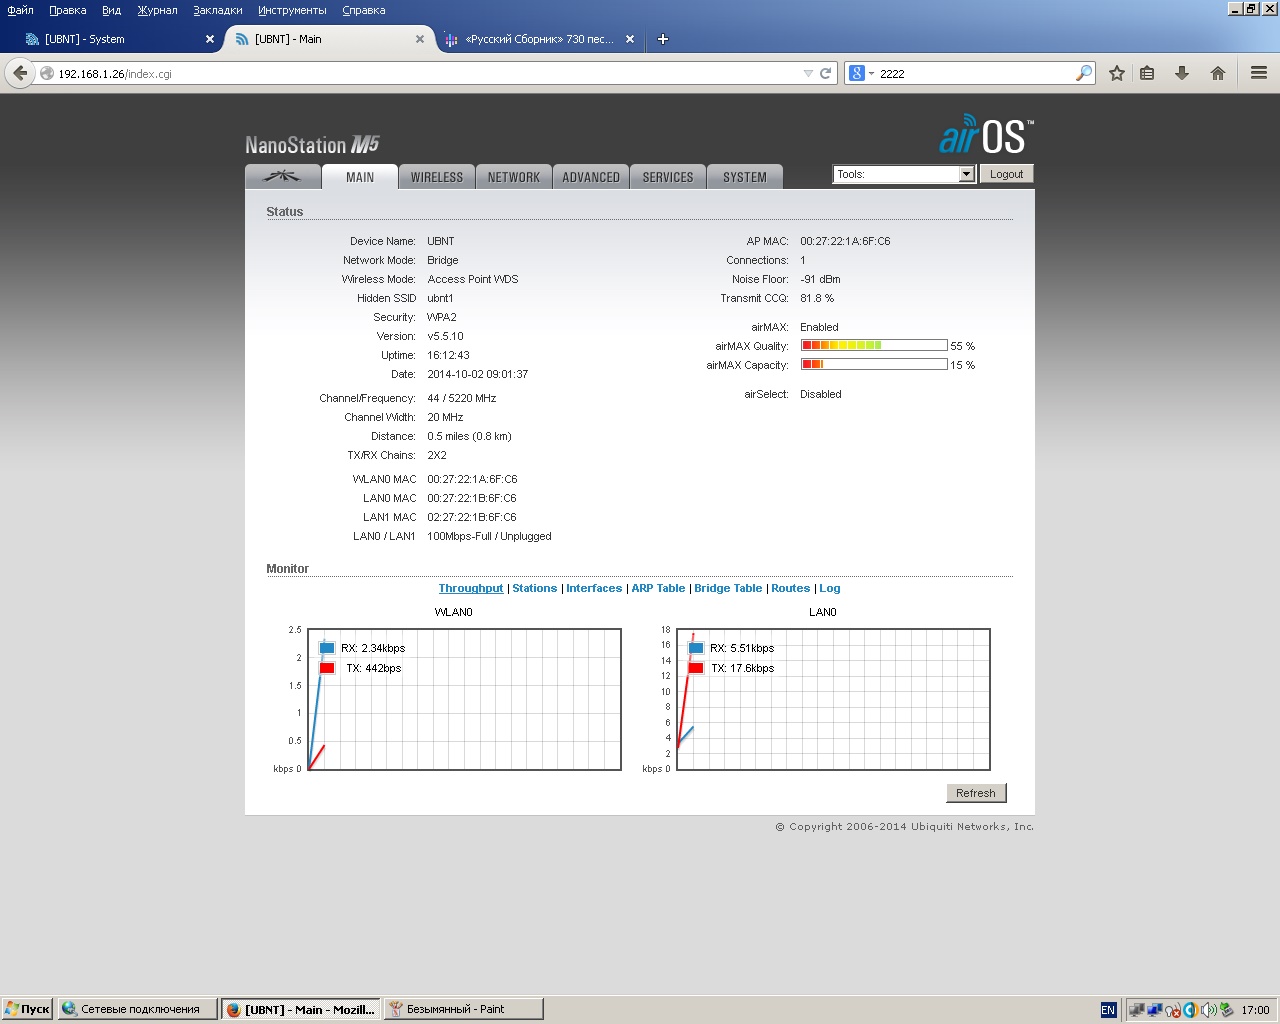
Task: Click the airOS logo
Action: click(986, 135)
